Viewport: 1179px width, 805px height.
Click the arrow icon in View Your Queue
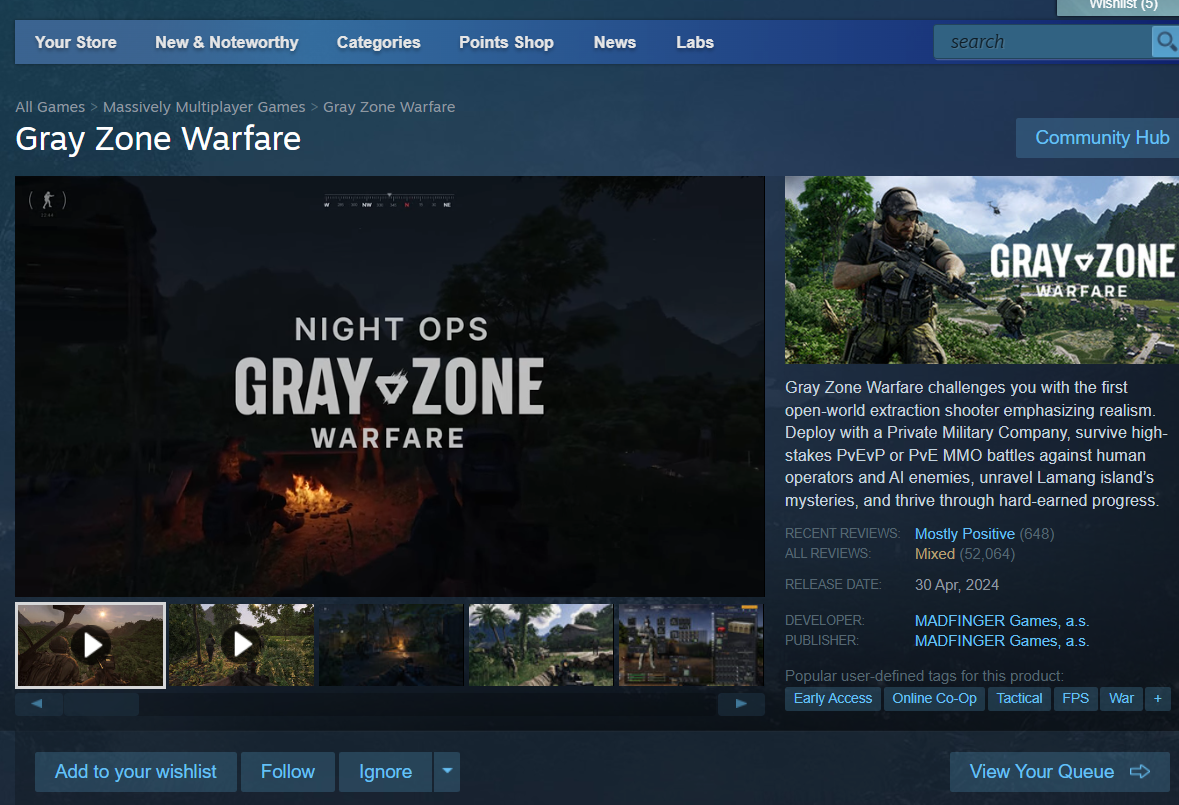1140,771
